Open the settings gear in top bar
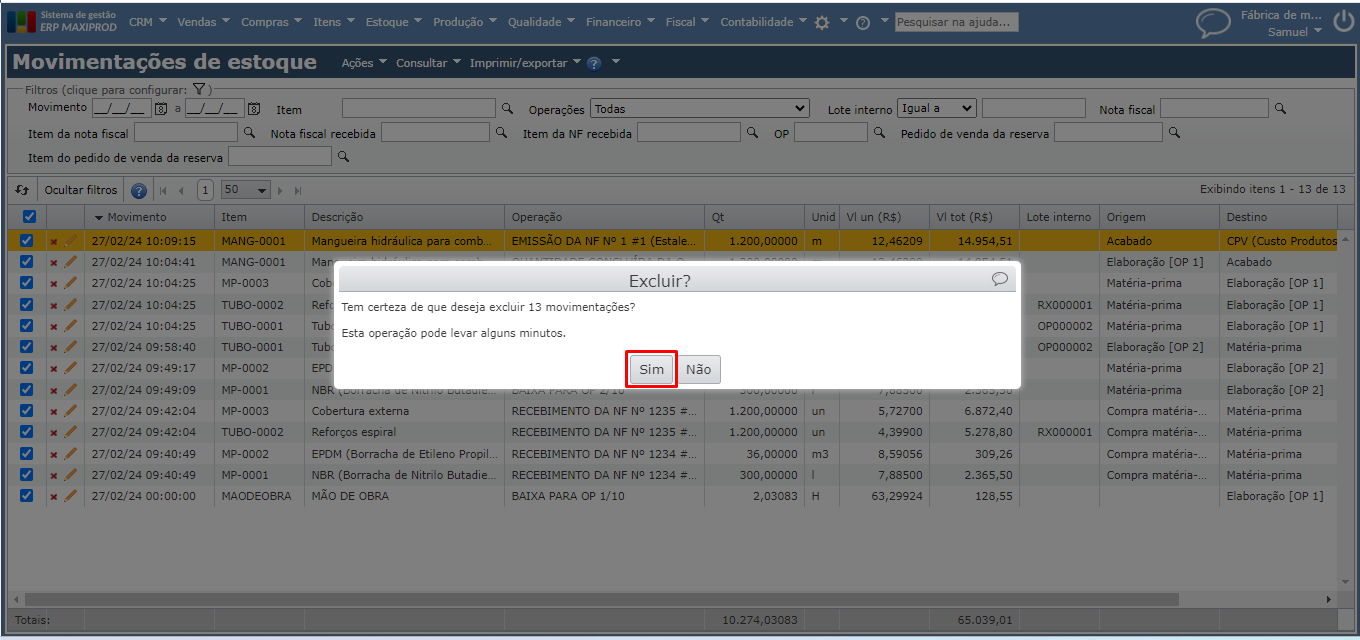Screen dimensions: 1360x640 pos(822,22)
